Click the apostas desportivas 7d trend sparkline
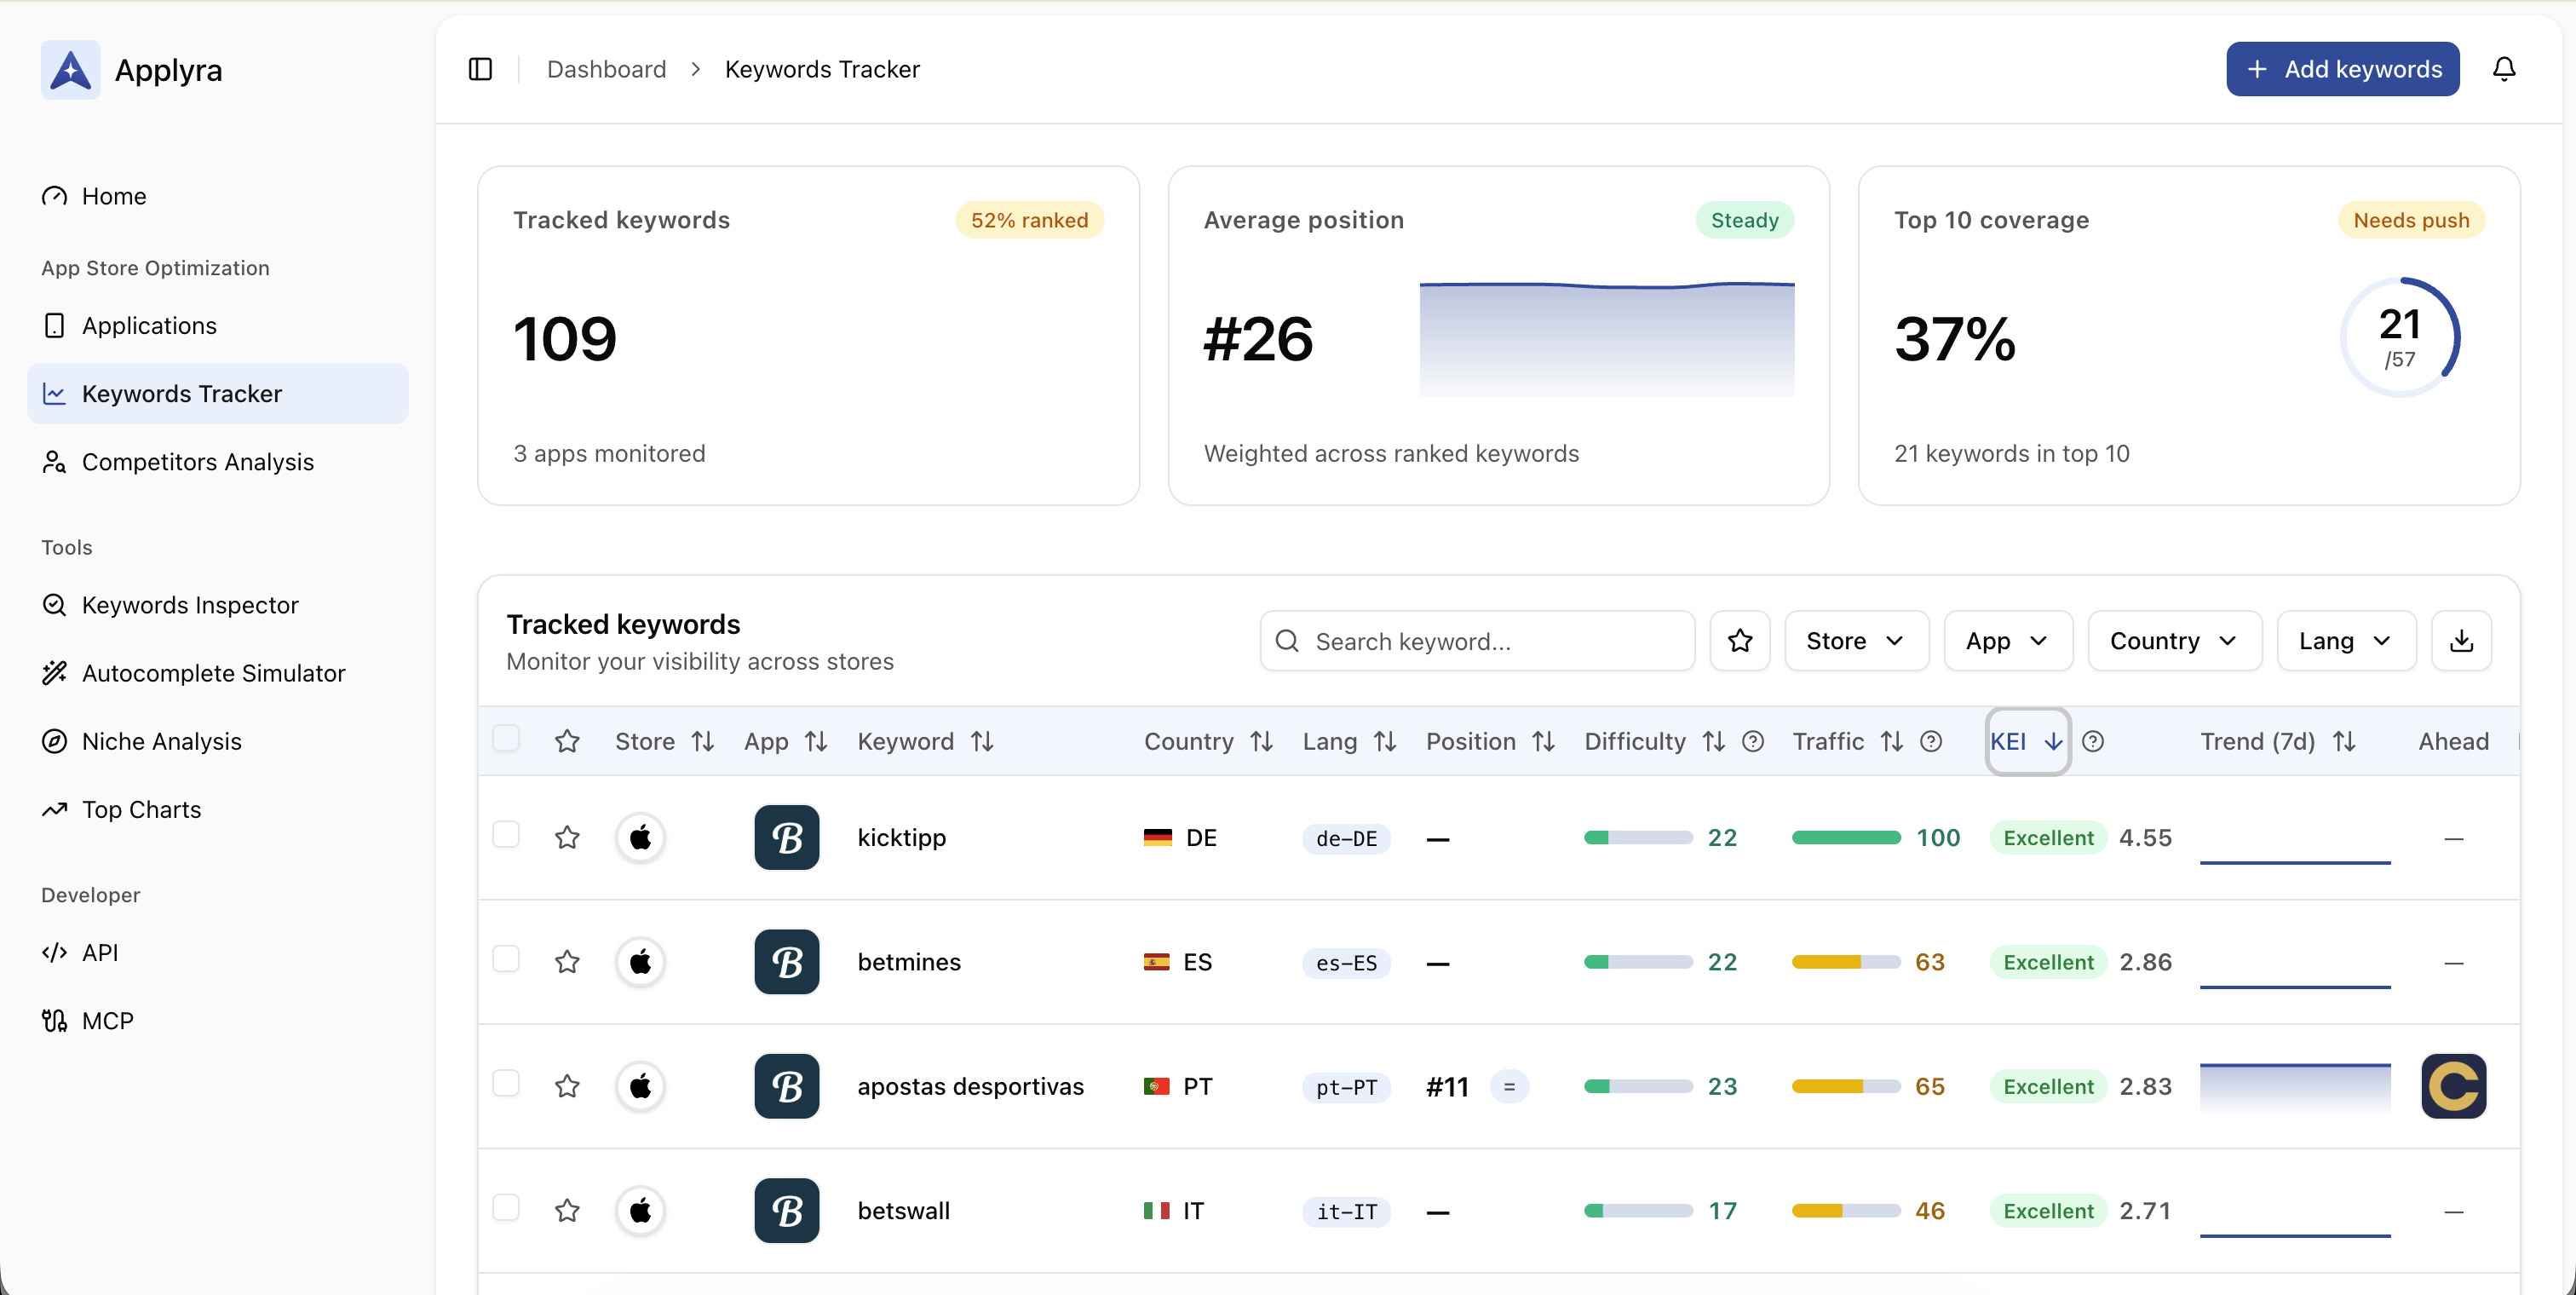Viewport: 2576px width, 1295px height. click(2295, 1086)
